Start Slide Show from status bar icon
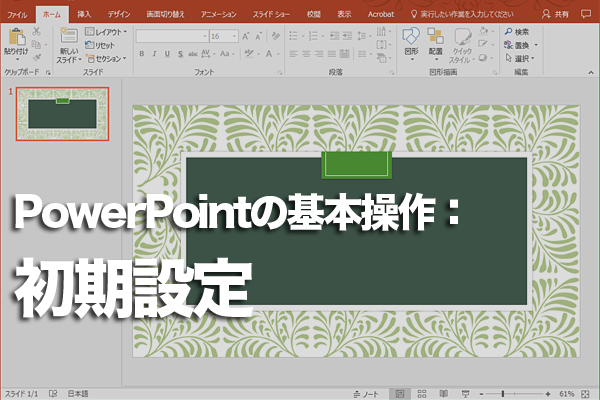 [x=465, y=394]
